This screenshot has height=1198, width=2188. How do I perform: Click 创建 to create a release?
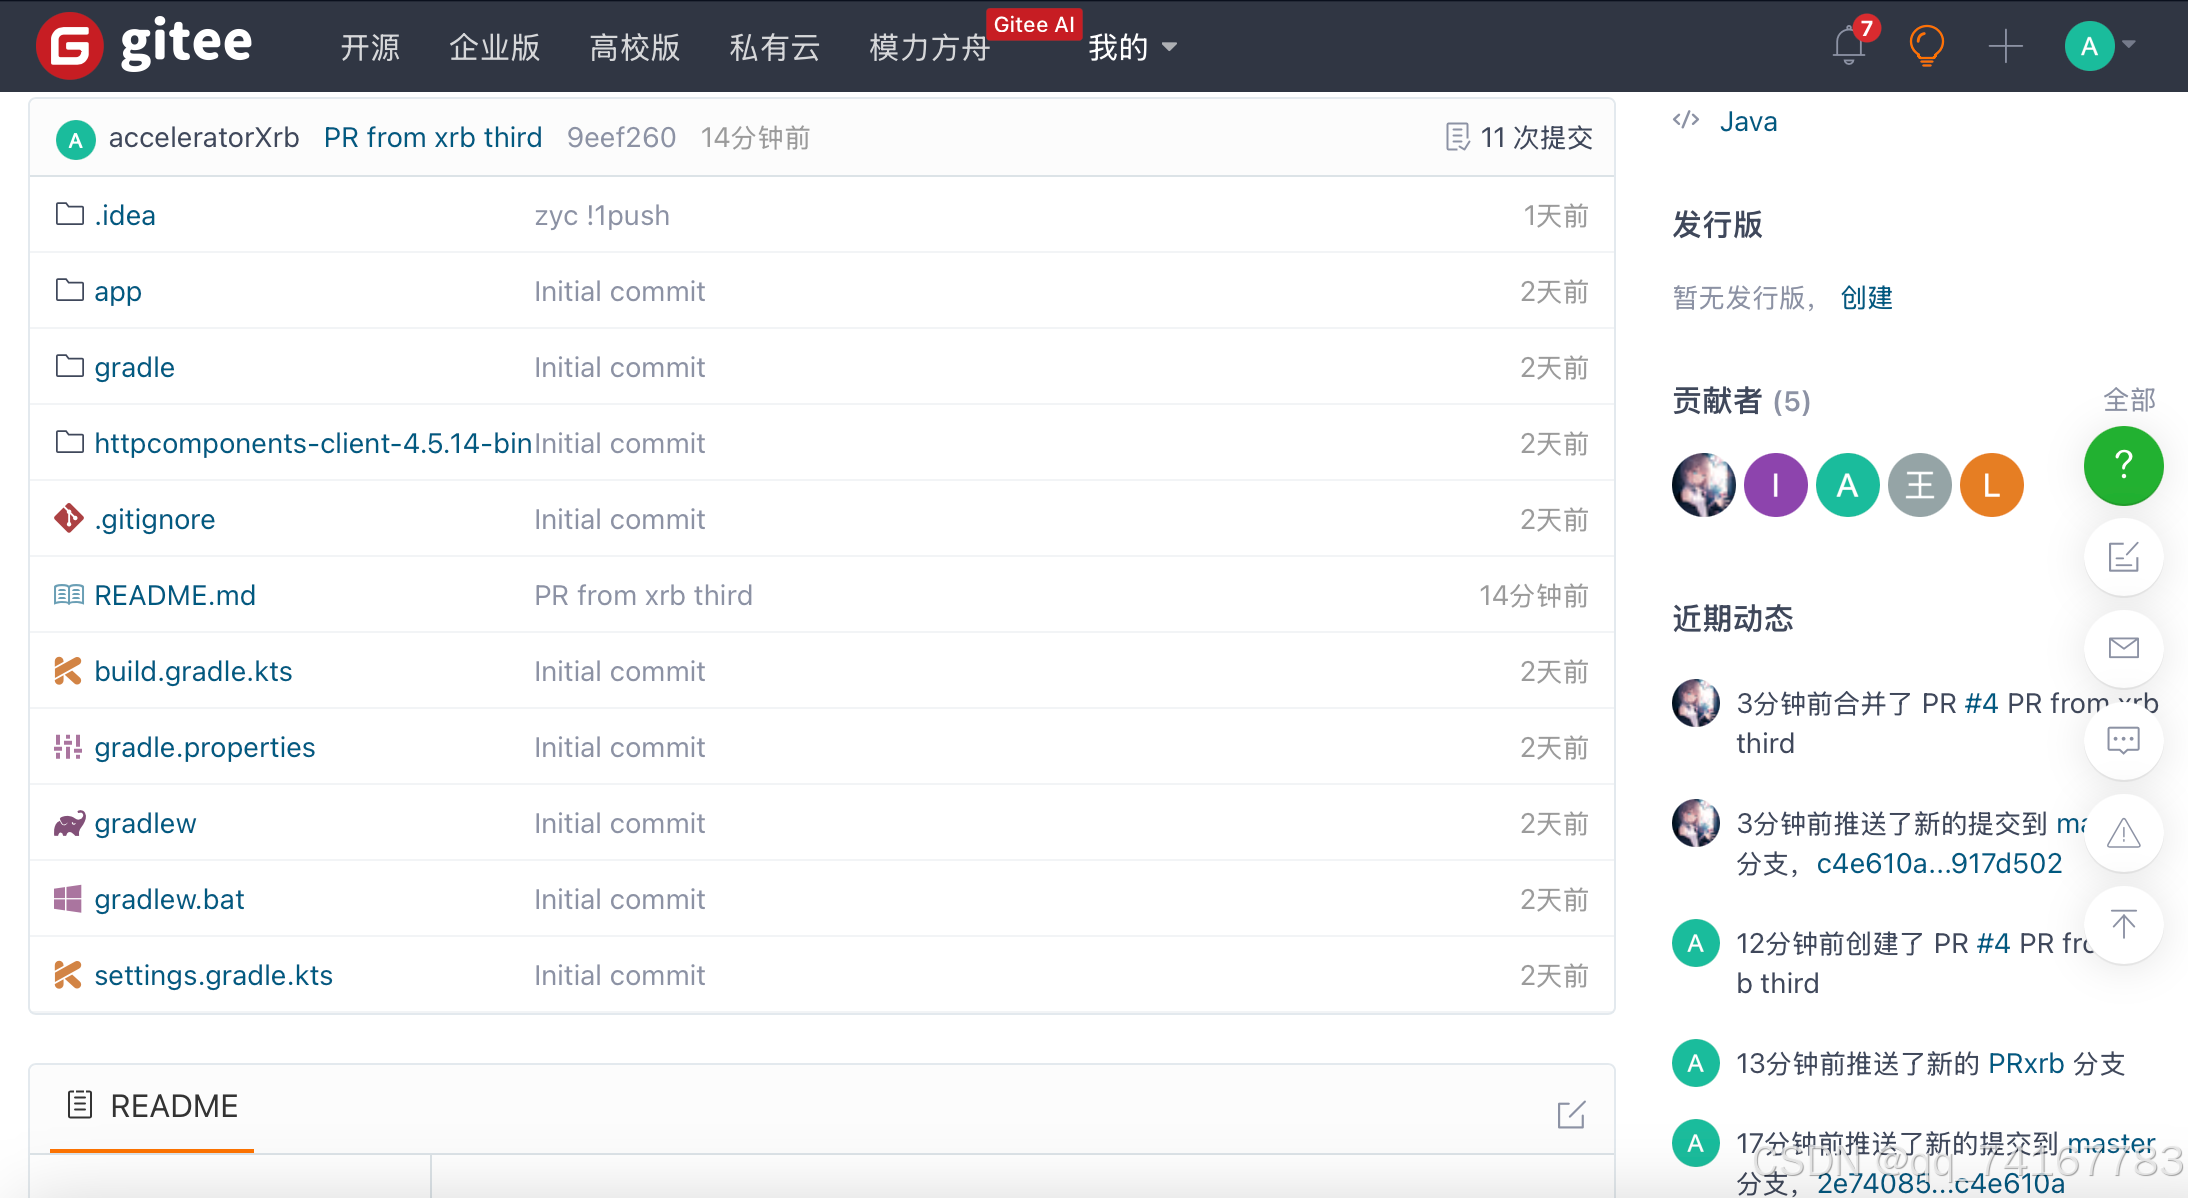click(x=1866, y=297)
